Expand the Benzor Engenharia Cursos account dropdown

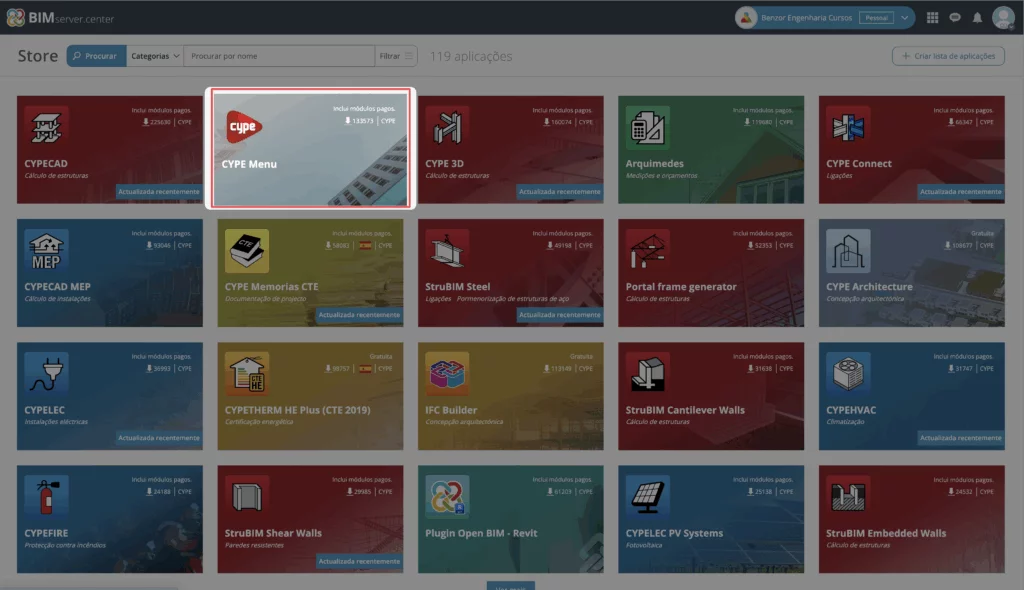pos(904,17)
